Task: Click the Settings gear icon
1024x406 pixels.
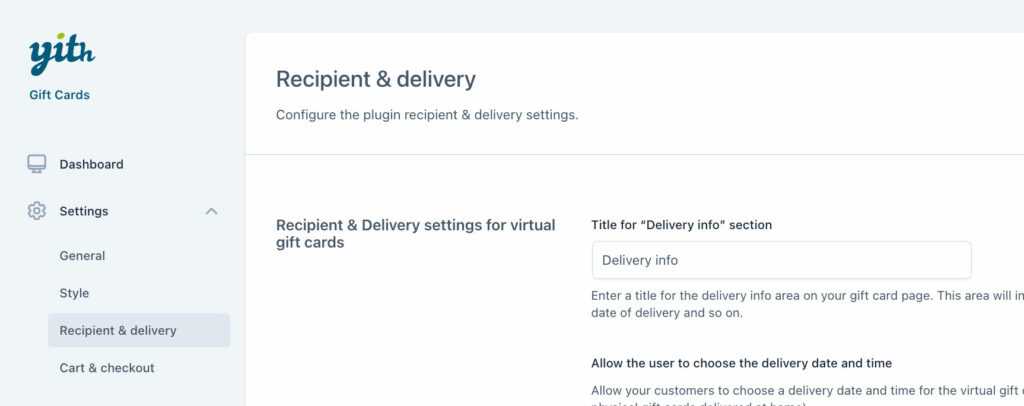Action: [x=37, y=211]
